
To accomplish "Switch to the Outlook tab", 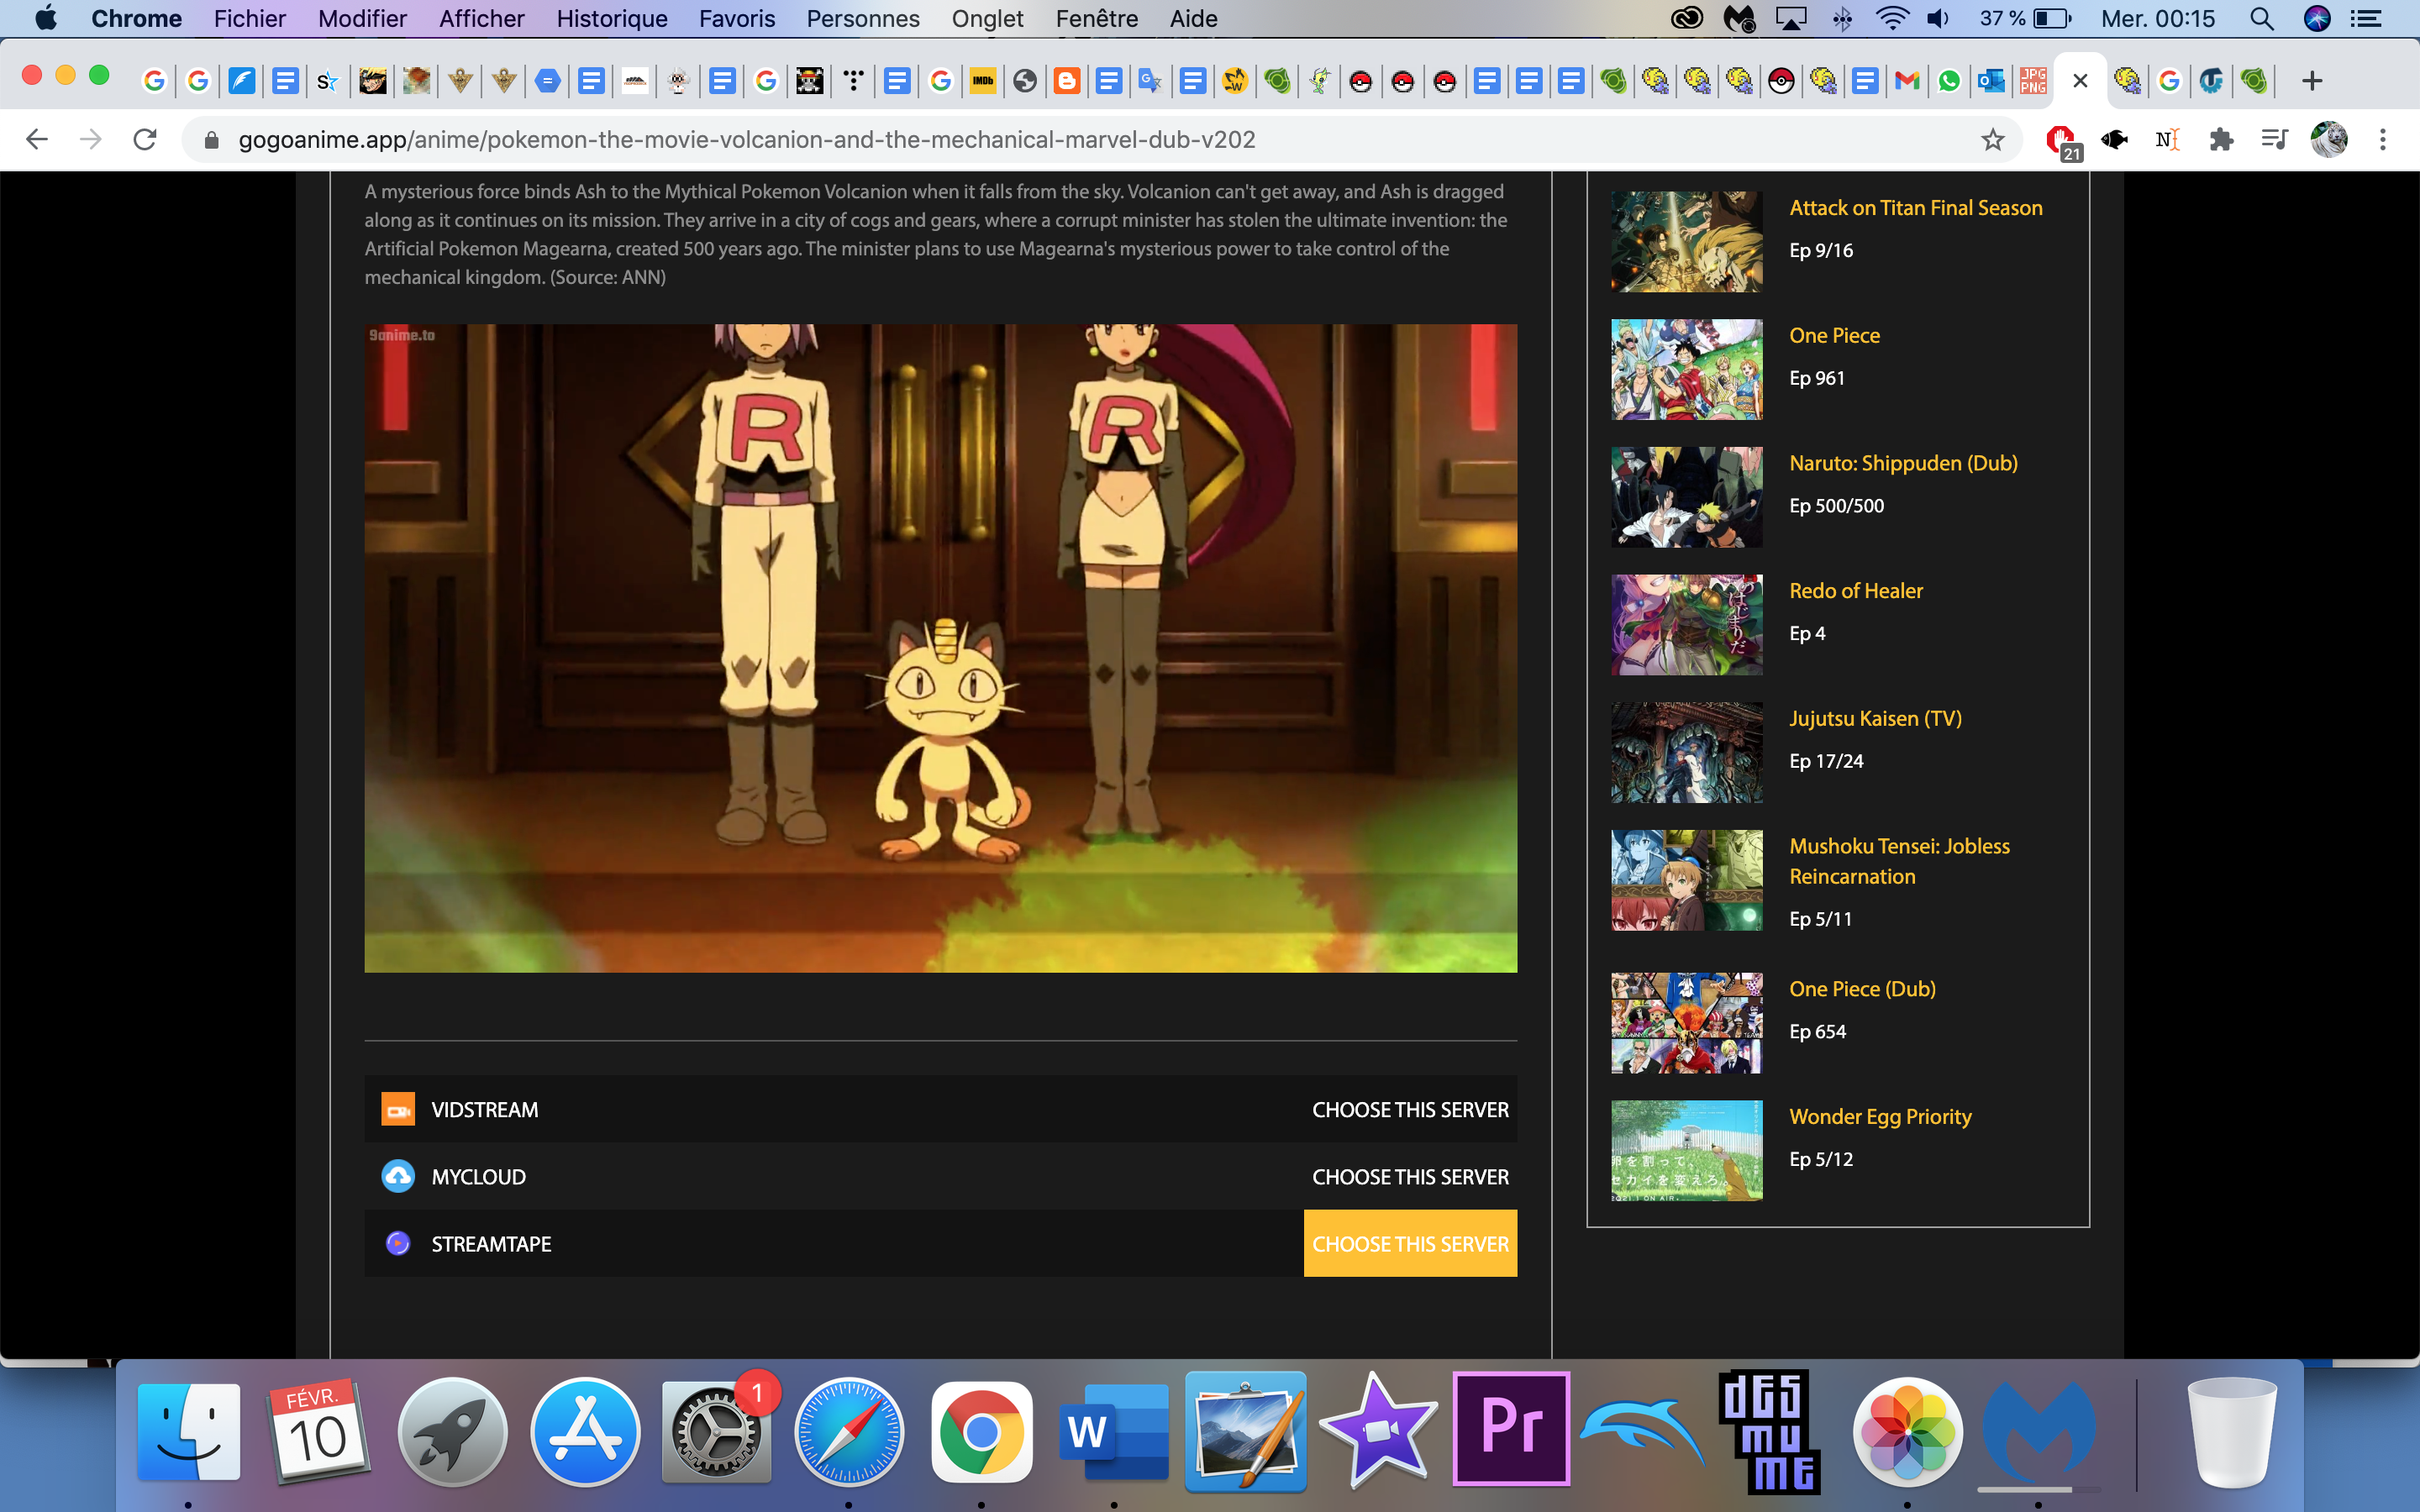I will click(1991, 81).
